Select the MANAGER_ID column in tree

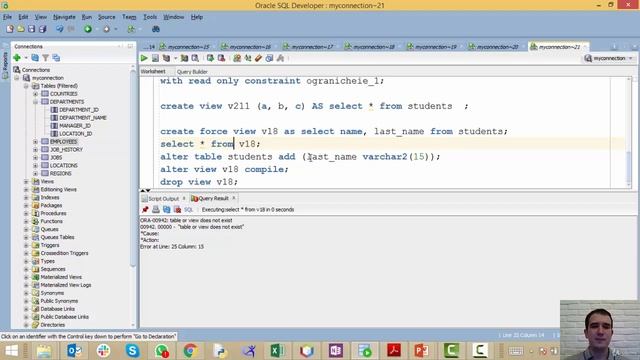pos(75,126)
